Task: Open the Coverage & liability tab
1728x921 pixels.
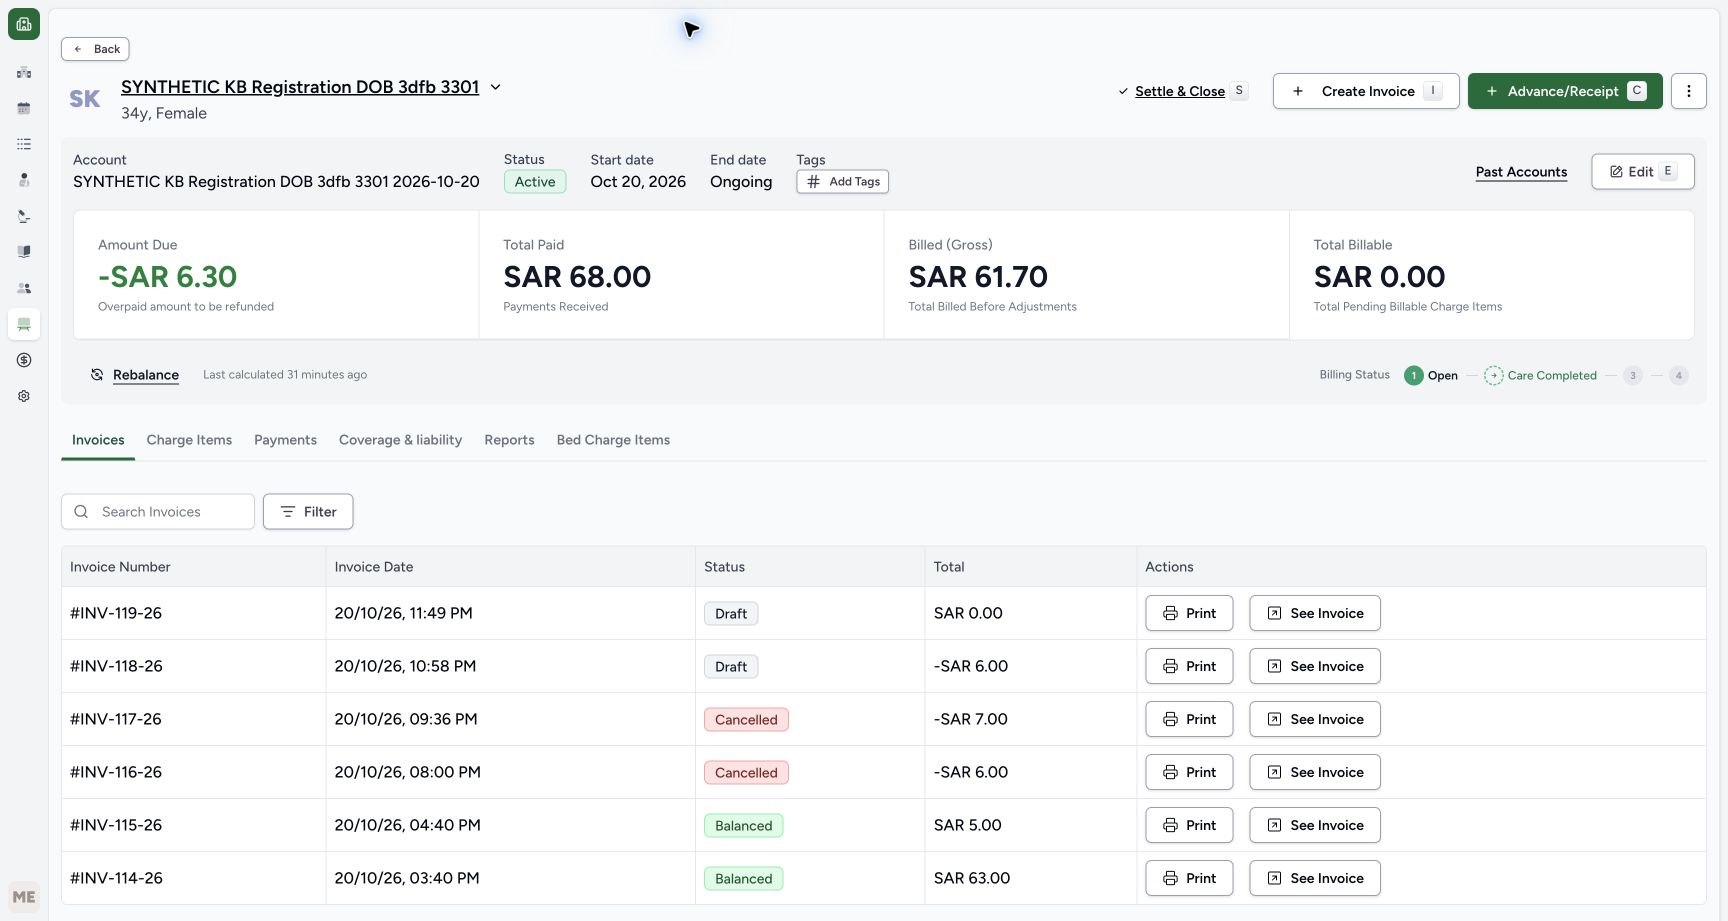Action: click(x=400, y=440)
